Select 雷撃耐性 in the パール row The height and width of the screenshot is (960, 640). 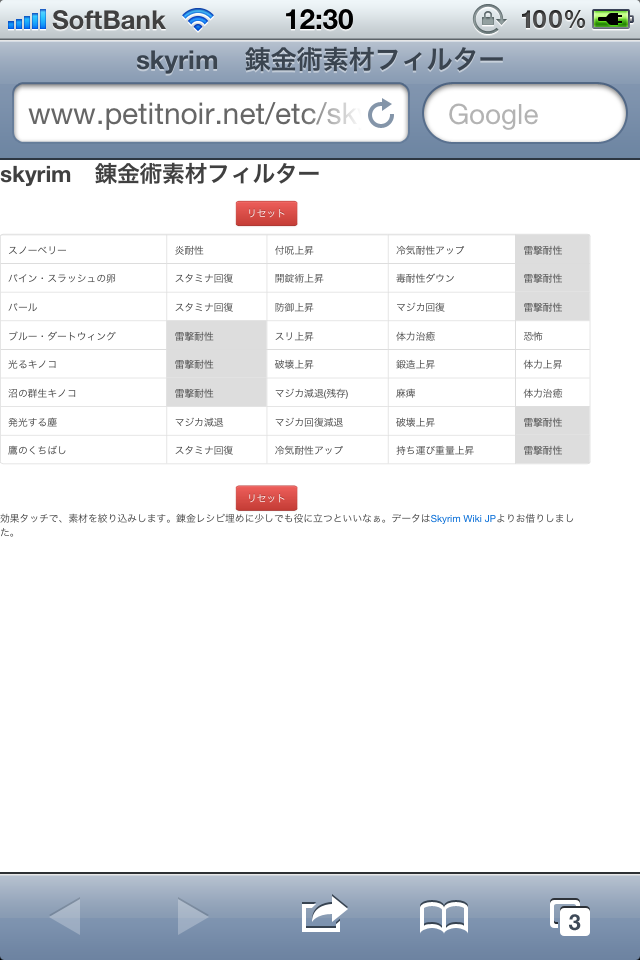[x=552, y=307]
